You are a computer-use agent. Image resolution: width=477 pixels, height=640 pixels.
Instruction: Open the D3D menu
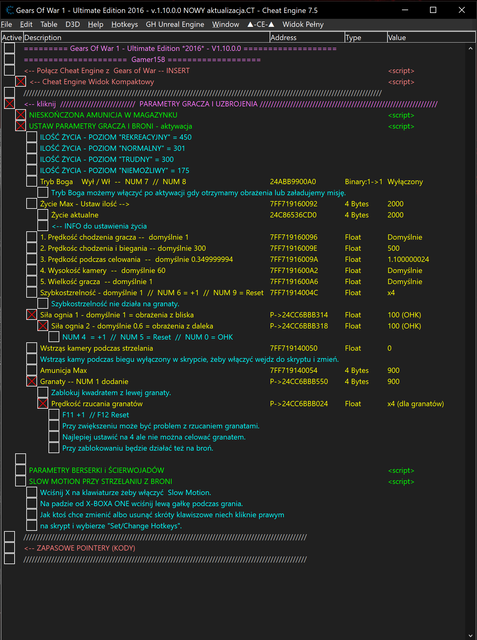pyautogui.click(x=73, y=24)
